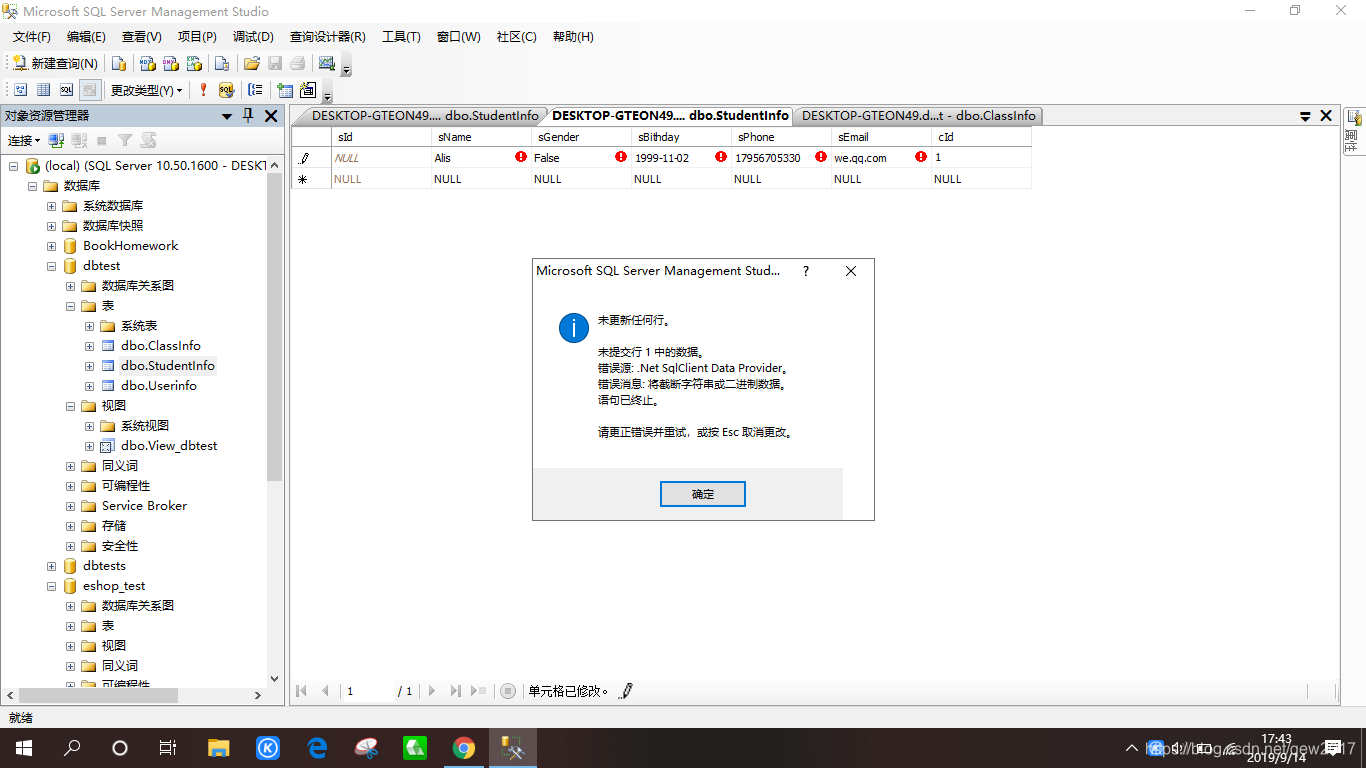Start an Analysis Services XMLA query
The image size is (1366, 768).
[x=195, y=63]
